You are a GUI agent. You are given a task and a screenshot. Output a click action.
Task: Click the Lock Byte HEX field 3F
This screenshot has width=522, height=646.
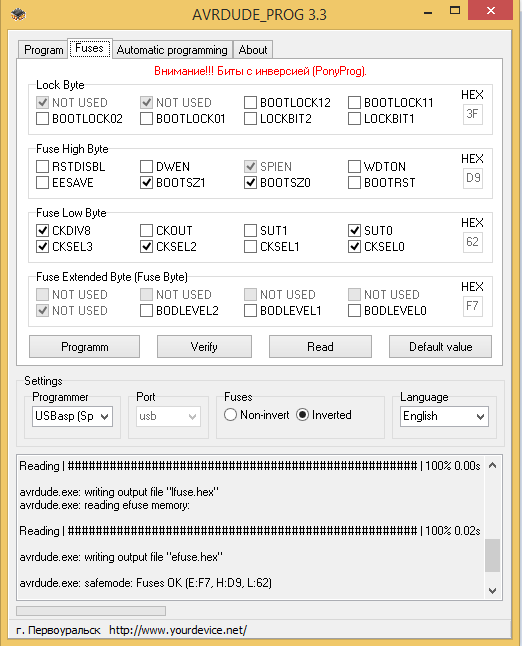point(473,114)
